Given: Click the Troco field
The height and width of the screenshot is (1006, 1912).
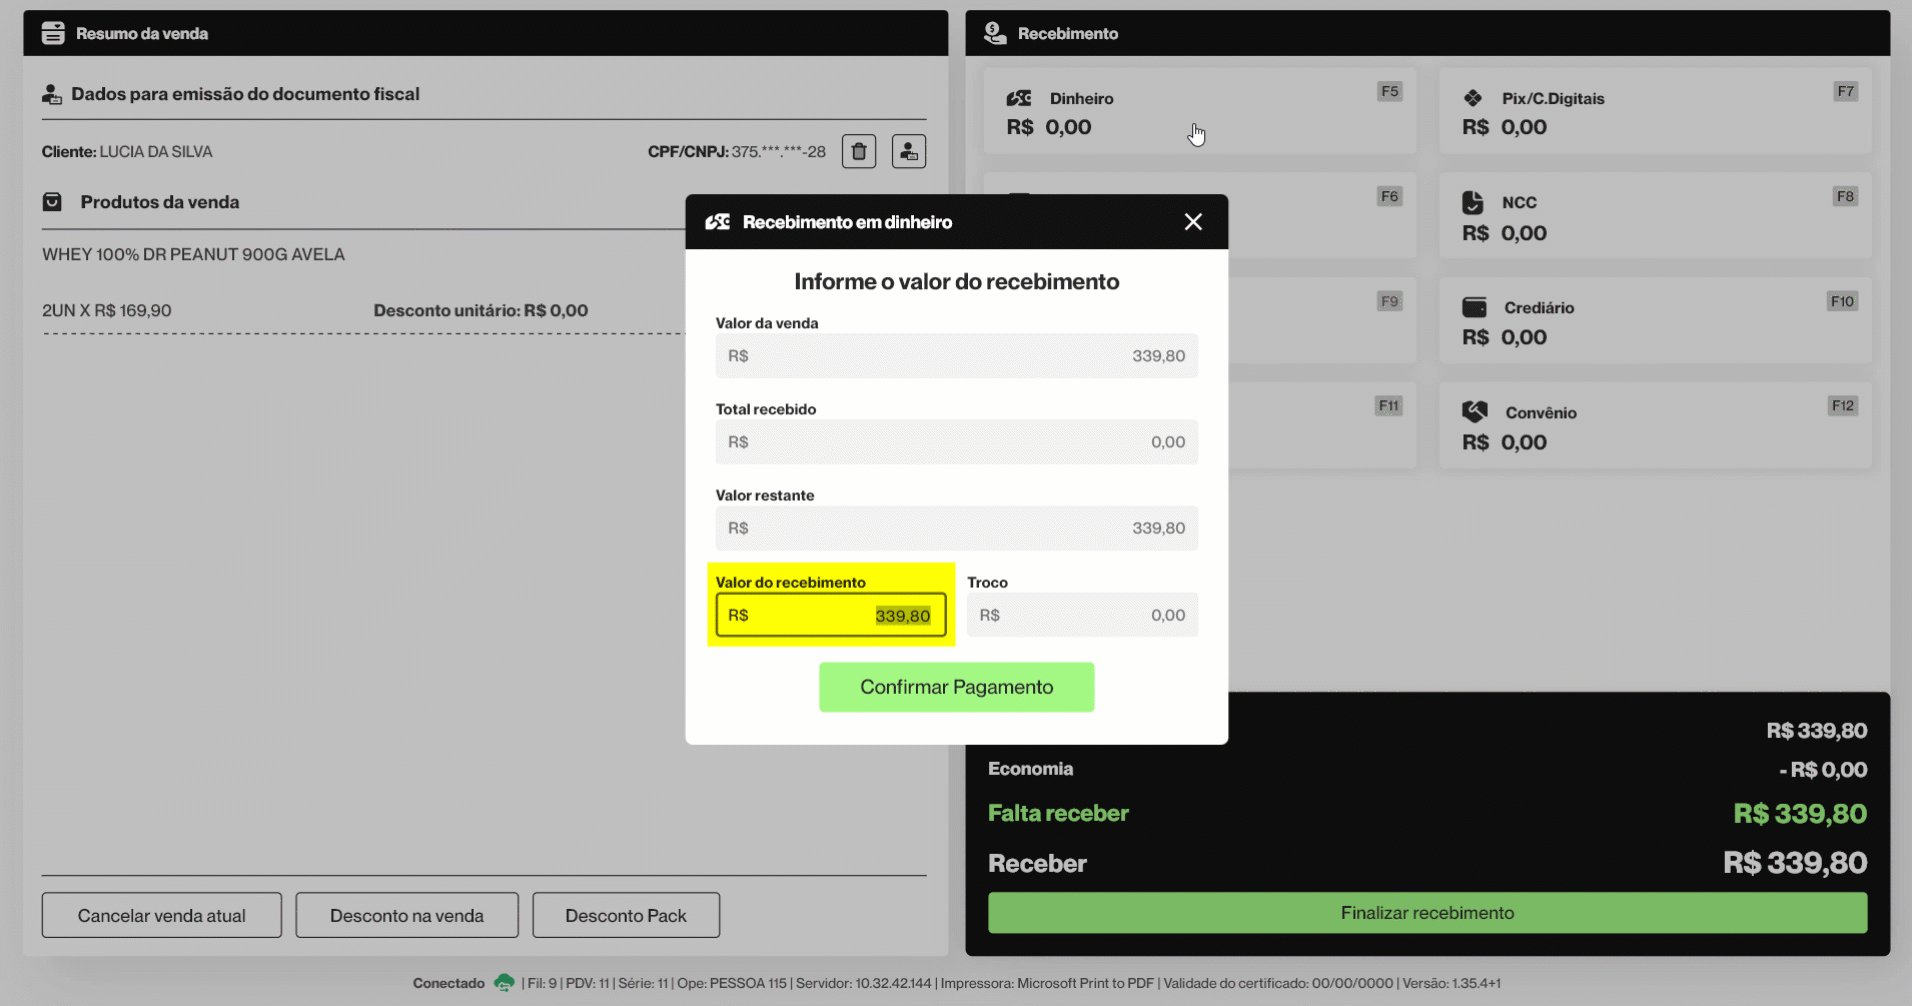Looking at the screenshot, I should (1082, 615).
